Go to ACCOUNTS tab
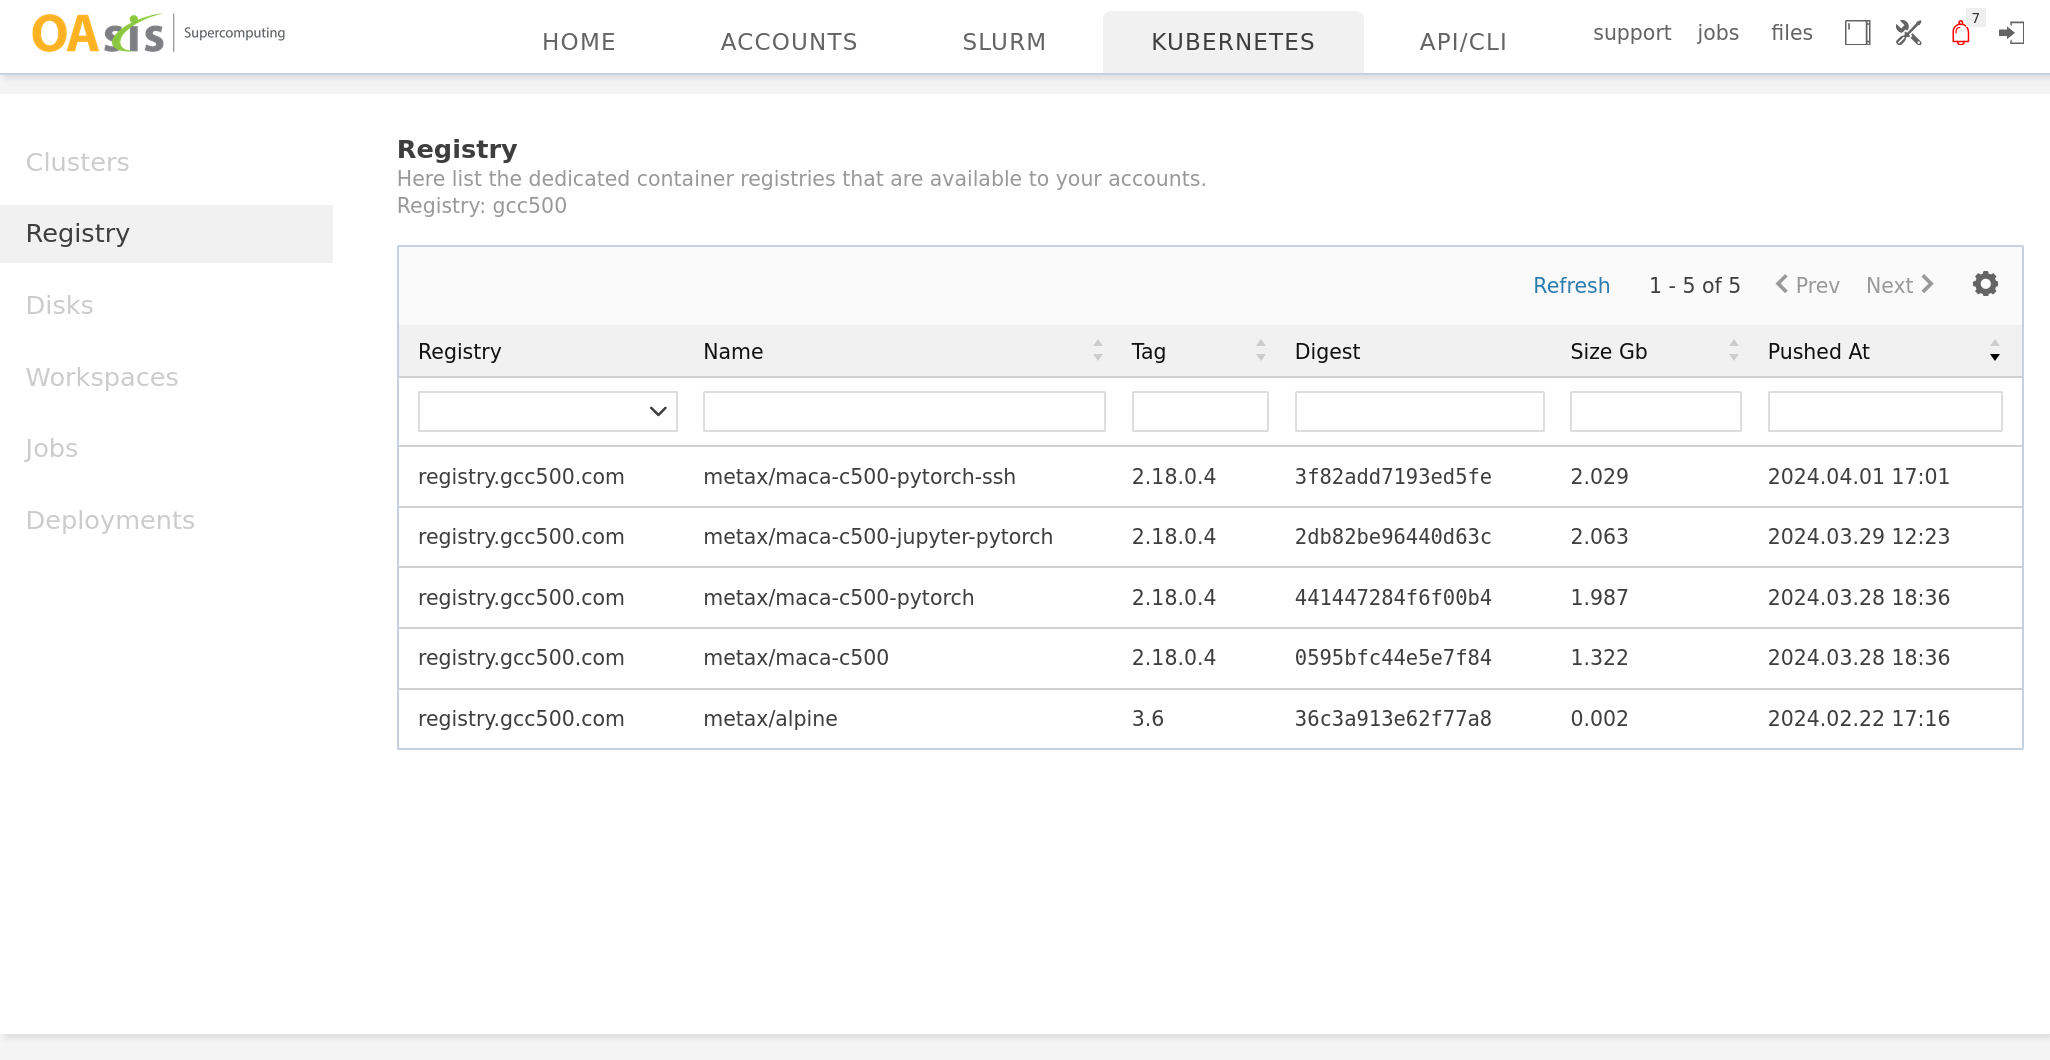The image size is (2050, 1060). click(x=789, y=42)
